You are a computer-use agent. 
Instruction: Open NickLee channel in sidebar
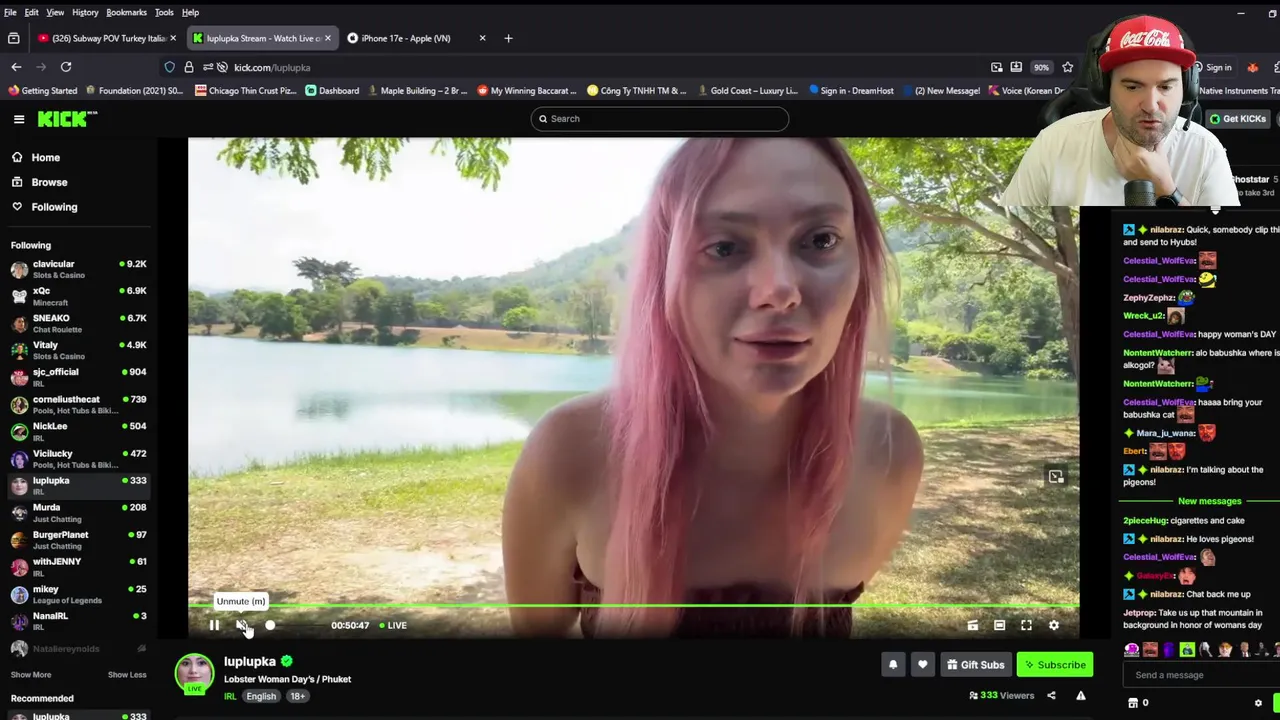78,431
